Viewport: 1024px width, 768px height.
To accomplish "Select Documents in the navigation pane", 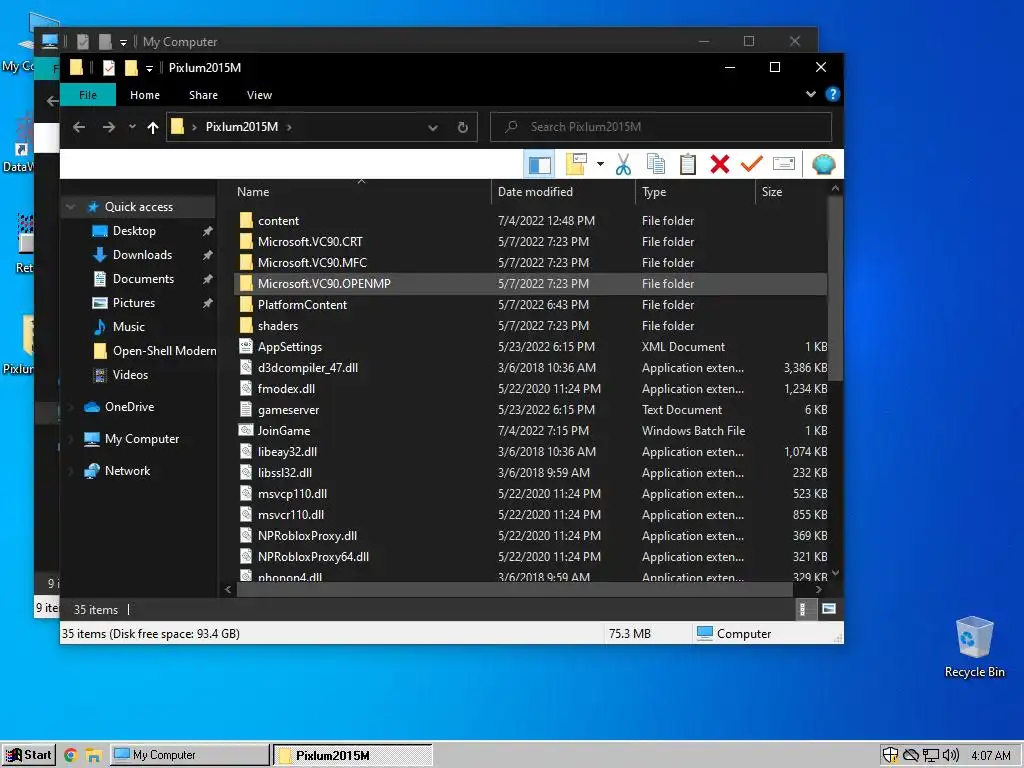I will click(x=143, y=280).
